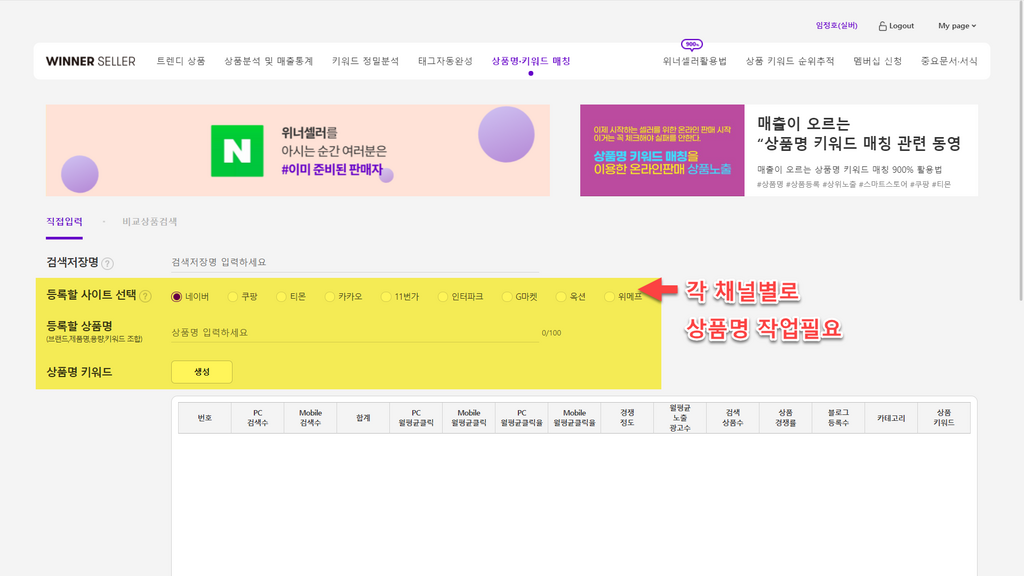
Task: Click the 검색상품수 column header
Action: pos(733,418)
